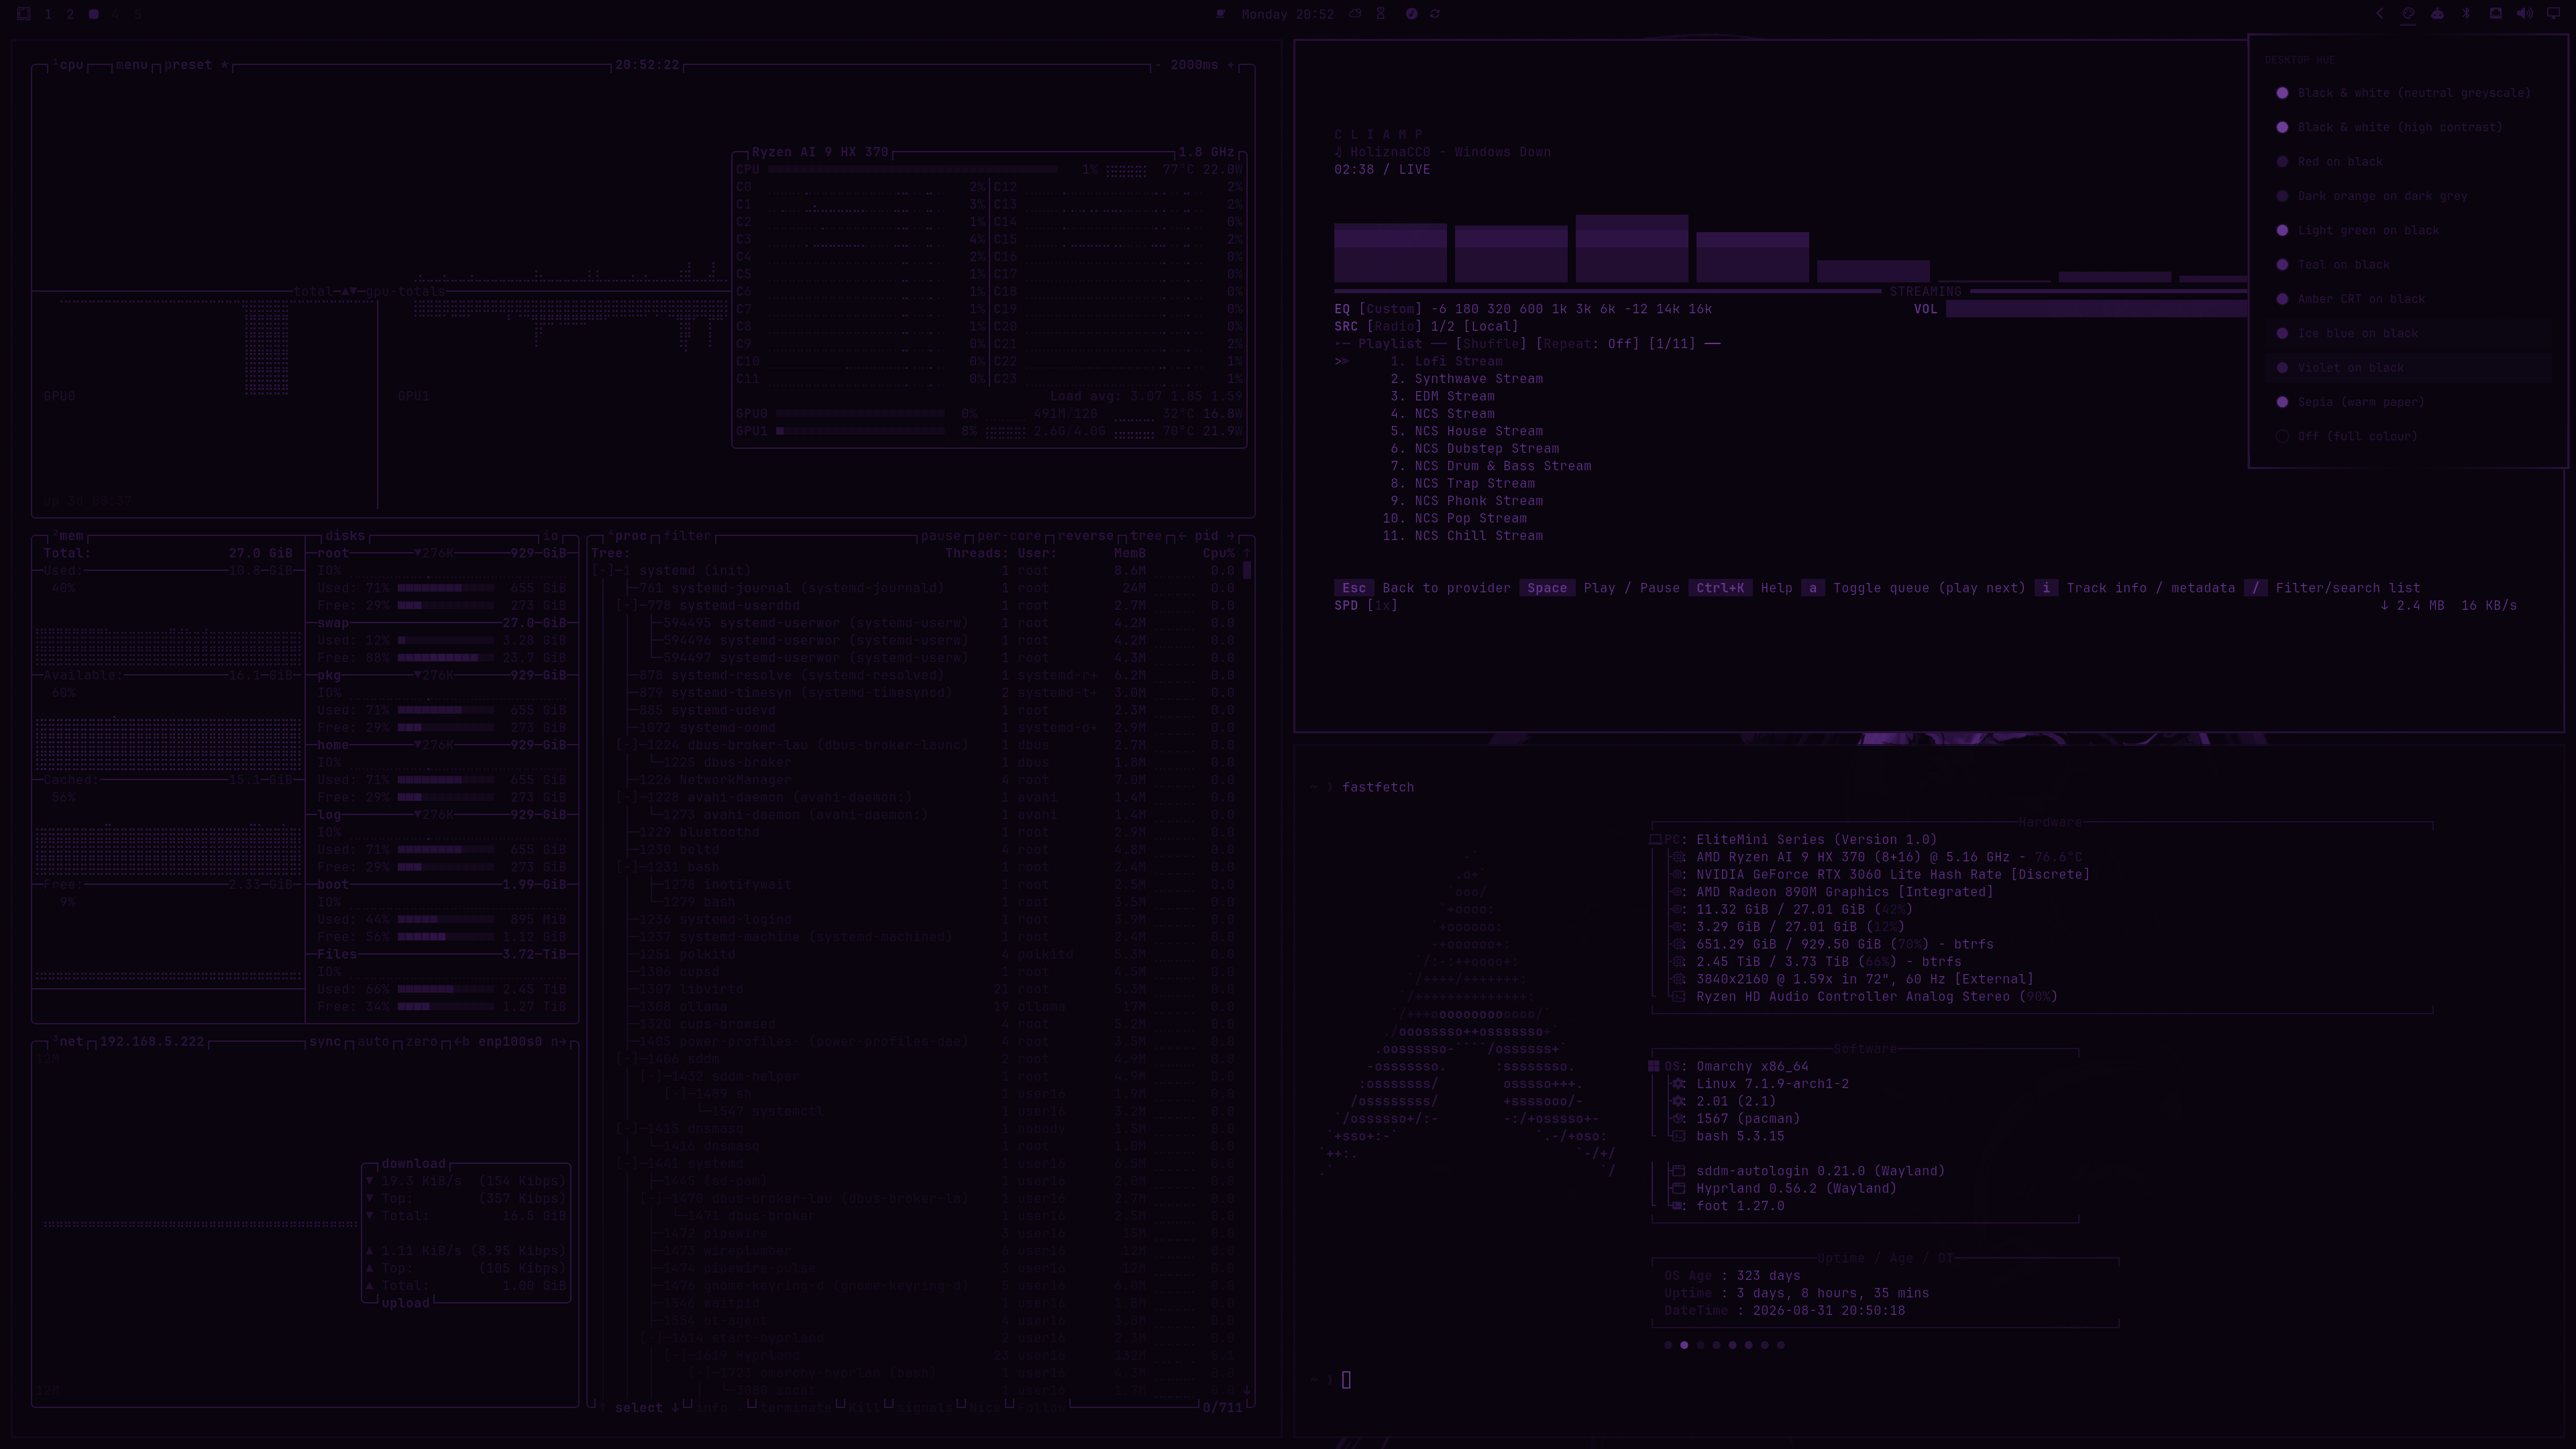Open the volume speaker icon
The image size is (2576, 1449).
[x=2524, y=14]
